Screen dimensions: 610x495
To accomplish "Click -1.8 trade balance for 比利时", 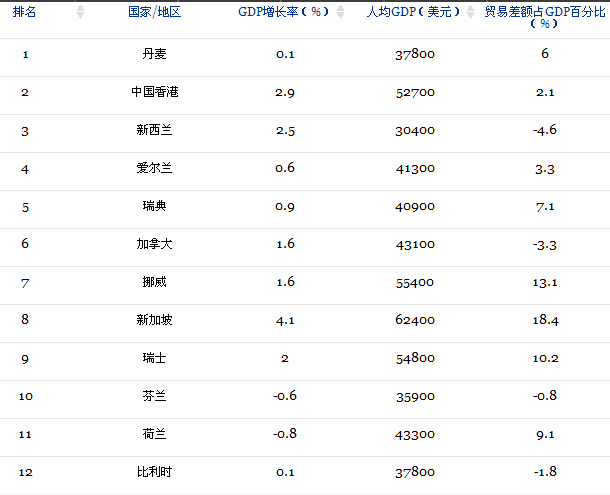I will [x=545, y=472].
